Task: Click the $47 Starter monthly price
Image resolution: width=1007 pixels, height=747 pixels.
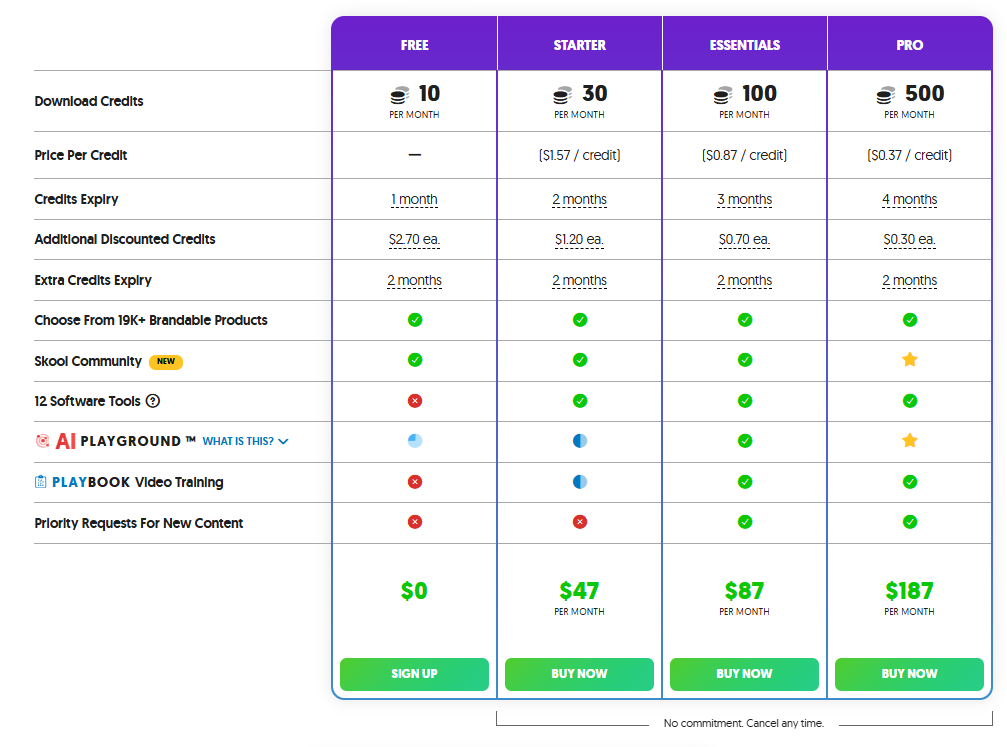Action: pos(579,591)
